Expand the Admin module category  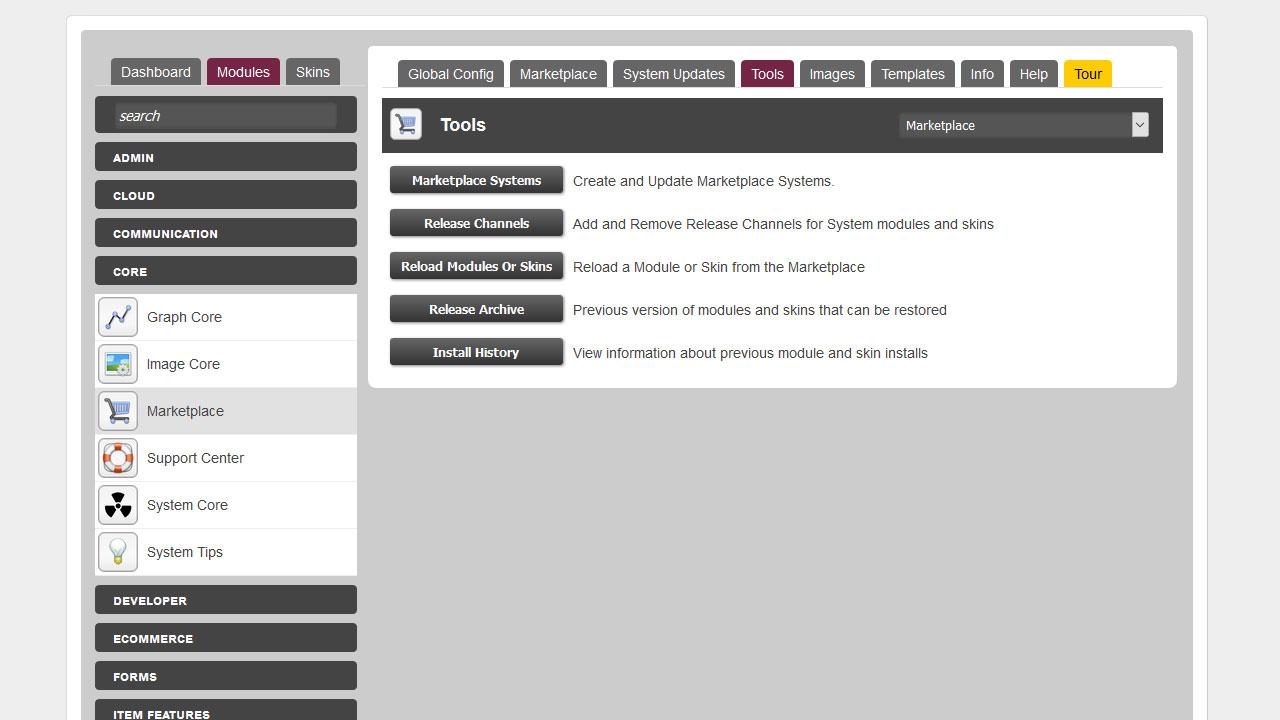click(x=226, y=157)
